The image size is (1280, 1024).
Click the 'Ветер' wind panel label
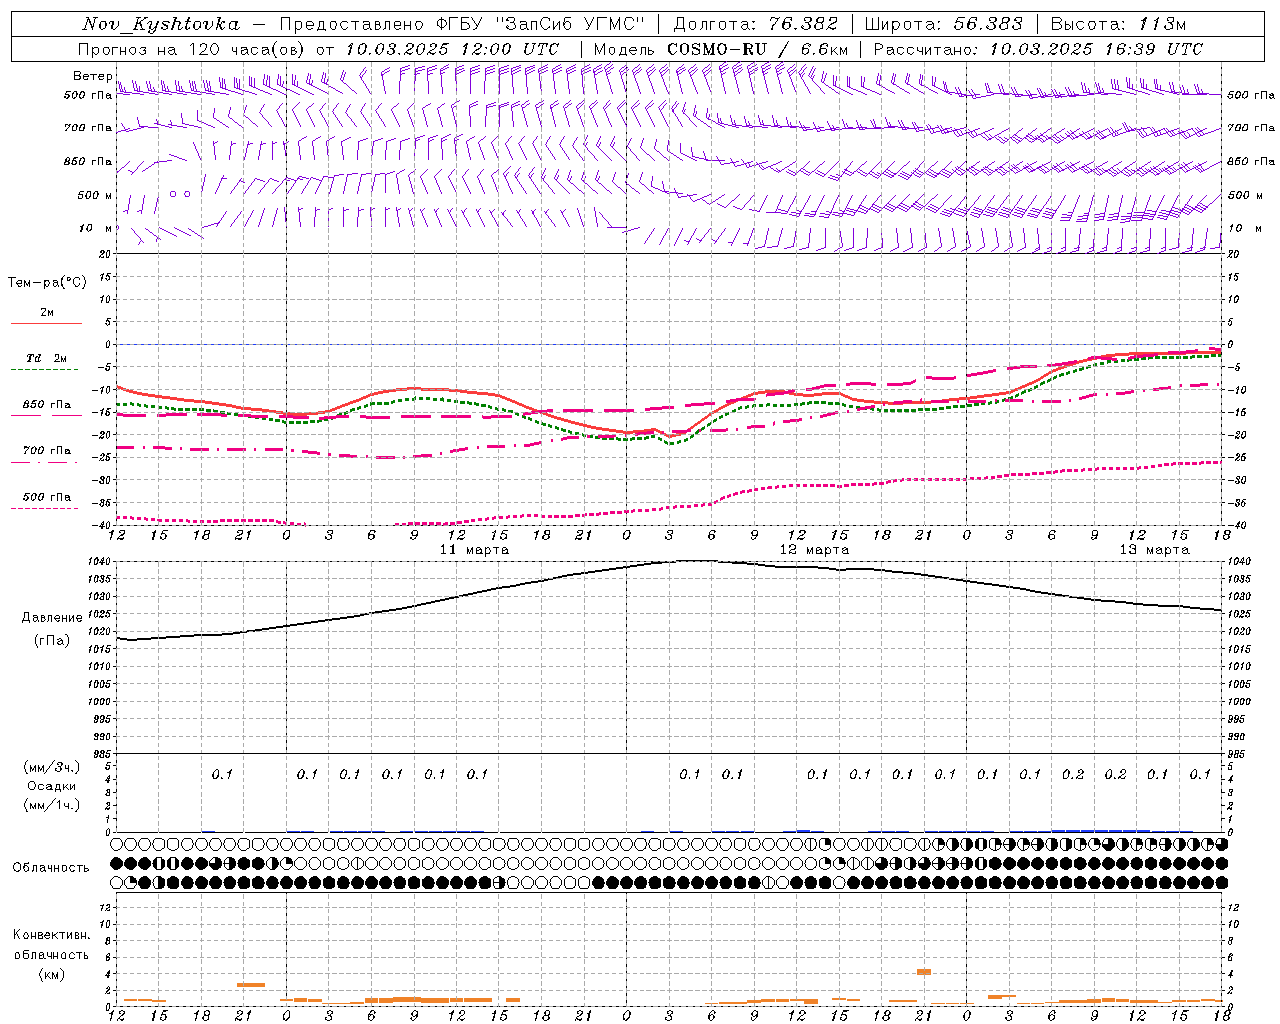tap(93, 76)
